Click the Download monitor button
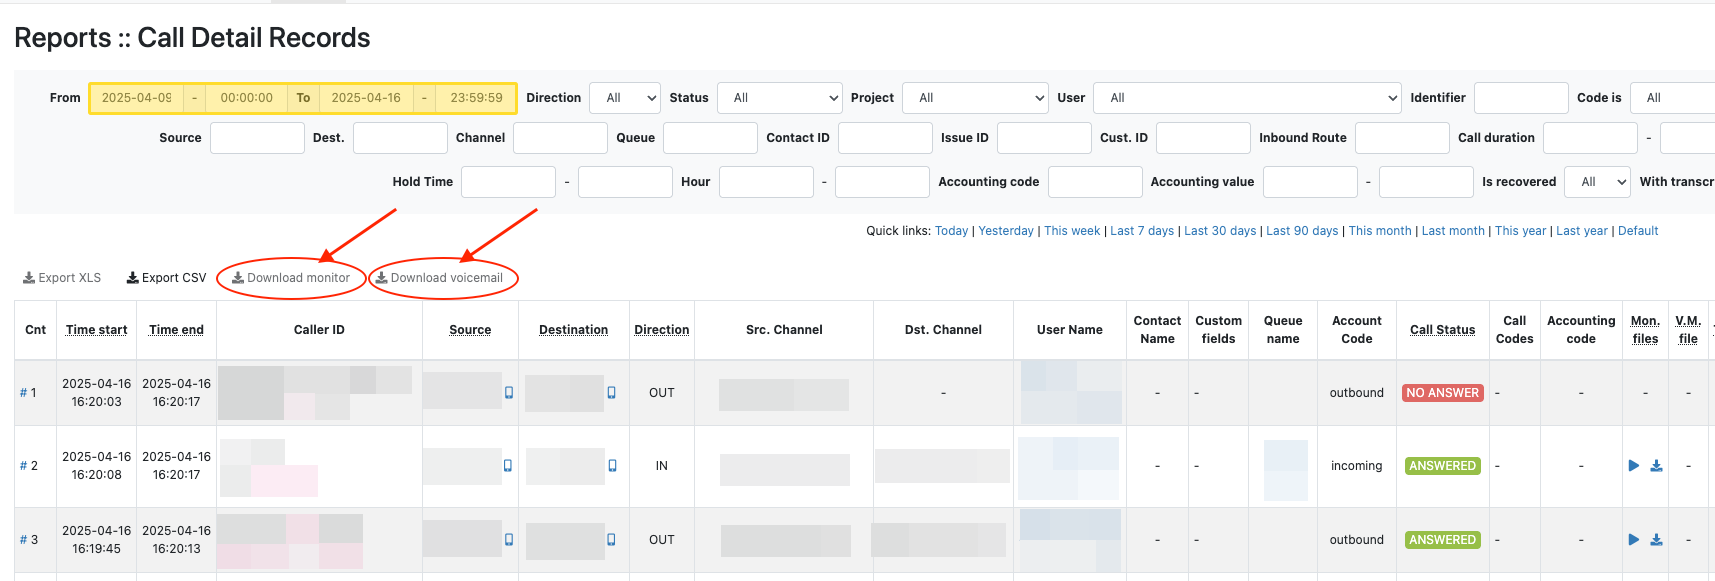This screenshot has height=581, width=1715. pyautogui.click(x=291, y=278)
